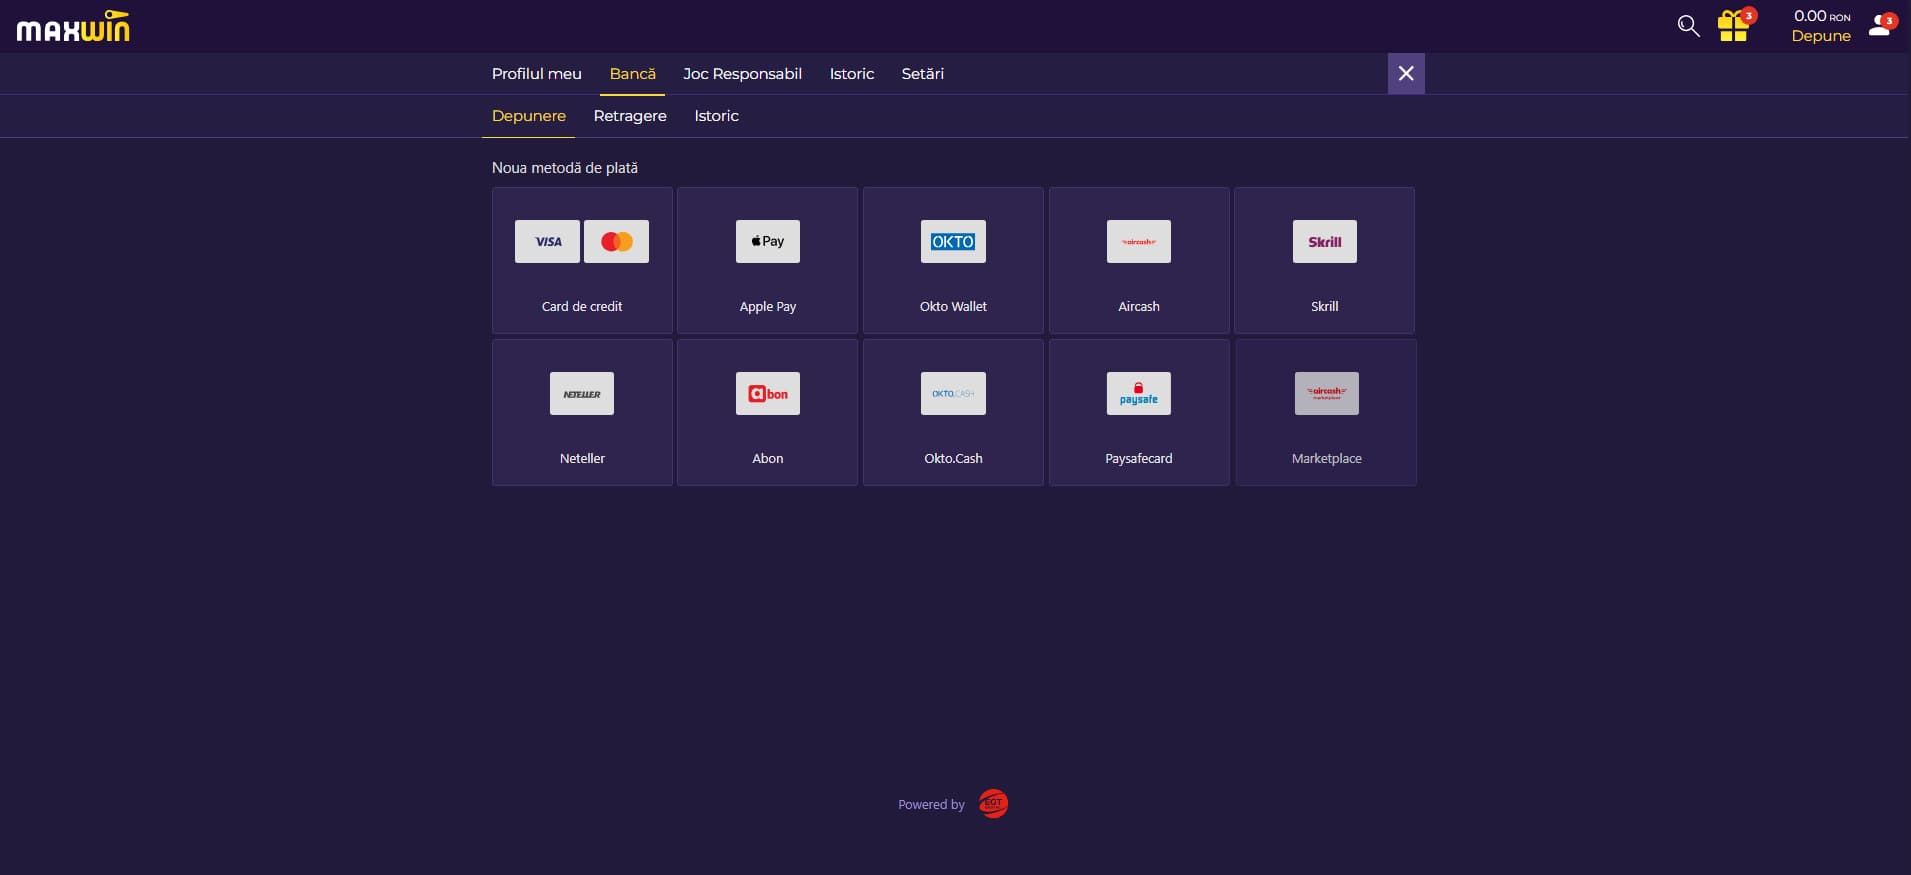Click the 0.00 RON balance

point(1822,16)
